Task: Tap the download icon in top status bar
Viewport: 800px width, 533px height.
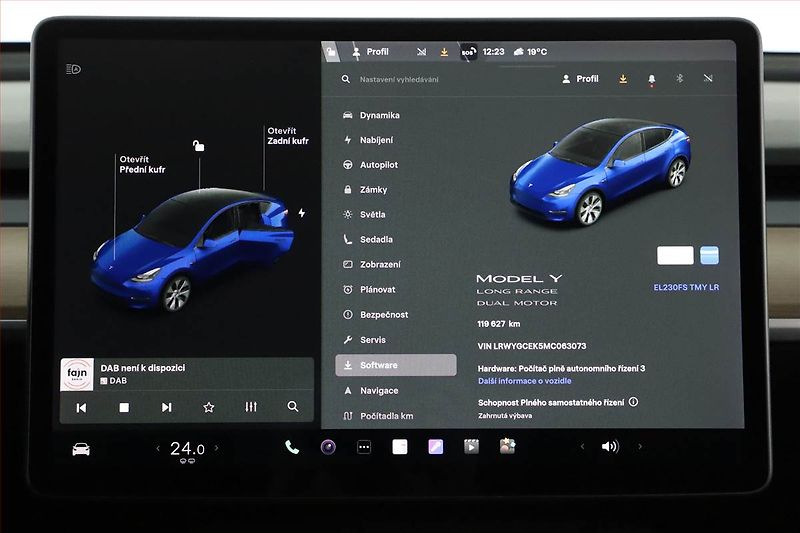Action: [444, 52]
